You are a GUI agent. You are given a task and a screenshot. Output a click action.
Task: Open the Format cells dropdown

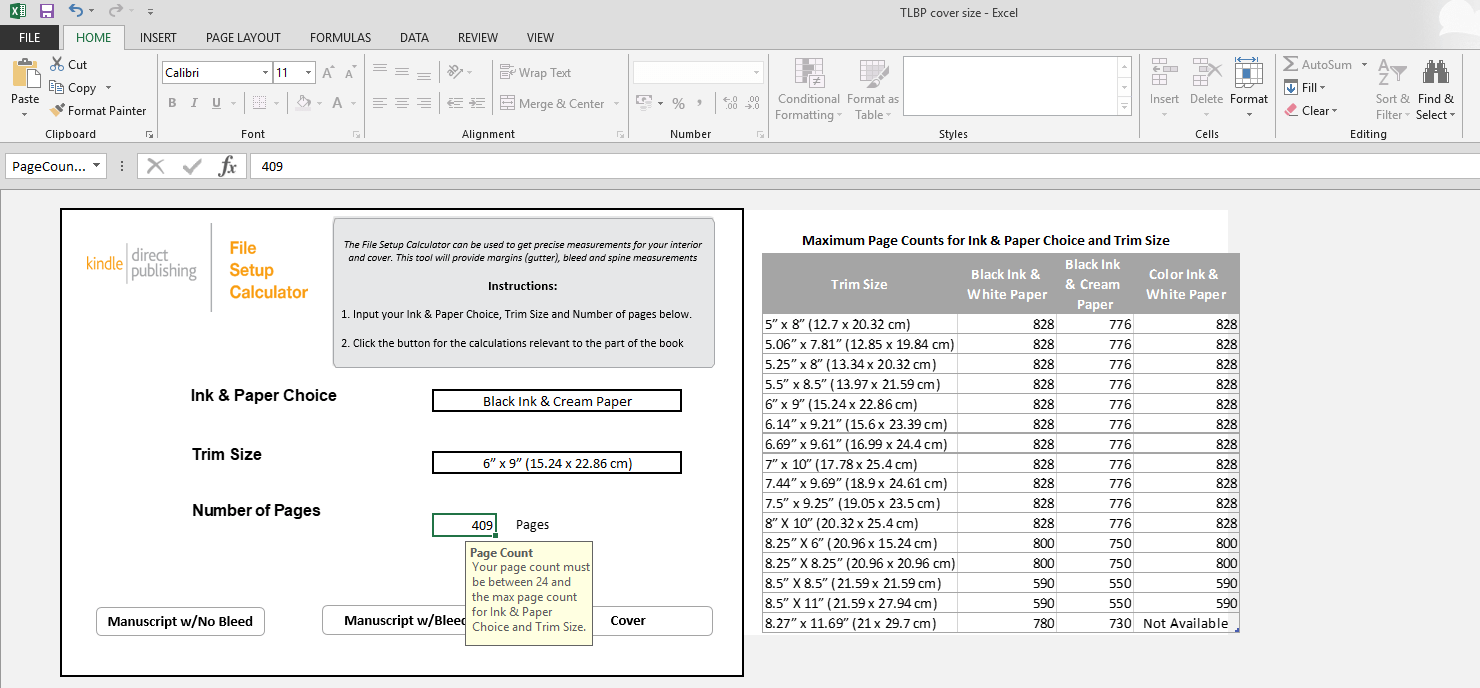(1249, 88)
